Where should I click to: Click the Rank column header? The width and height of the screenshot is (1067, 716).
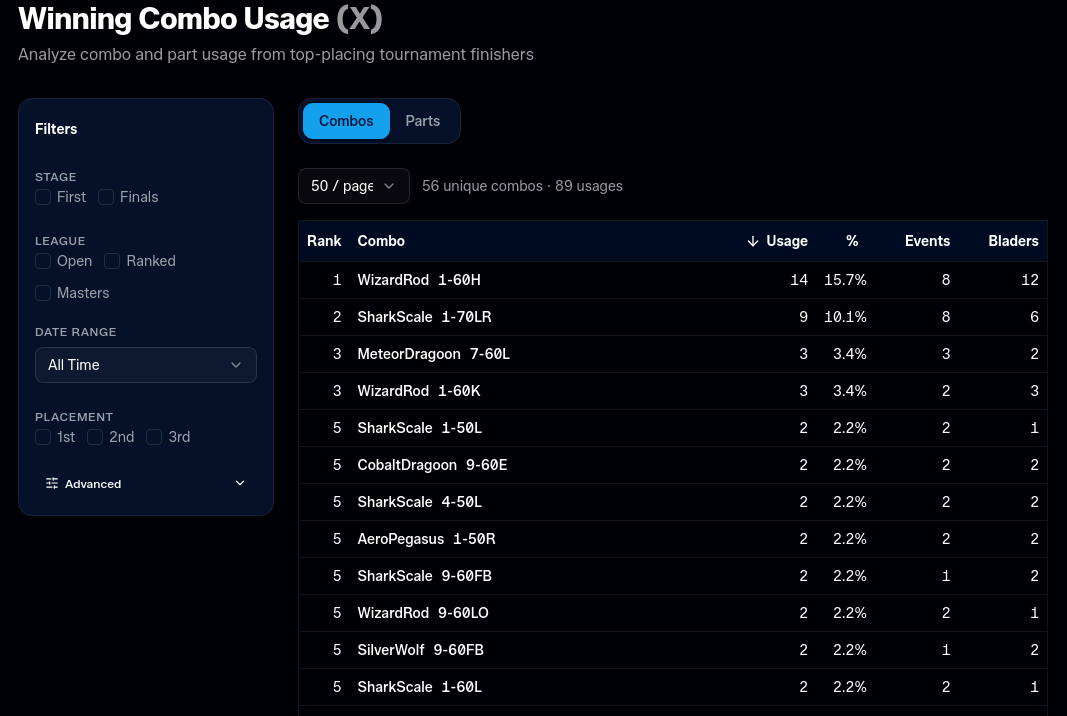click(324, 241)
